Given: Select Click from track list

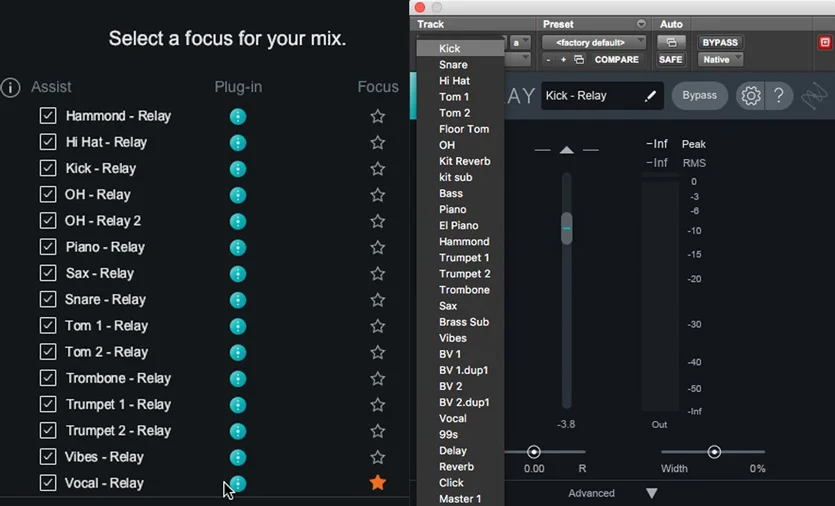Looking at the screenshot, I should (460, 483).
